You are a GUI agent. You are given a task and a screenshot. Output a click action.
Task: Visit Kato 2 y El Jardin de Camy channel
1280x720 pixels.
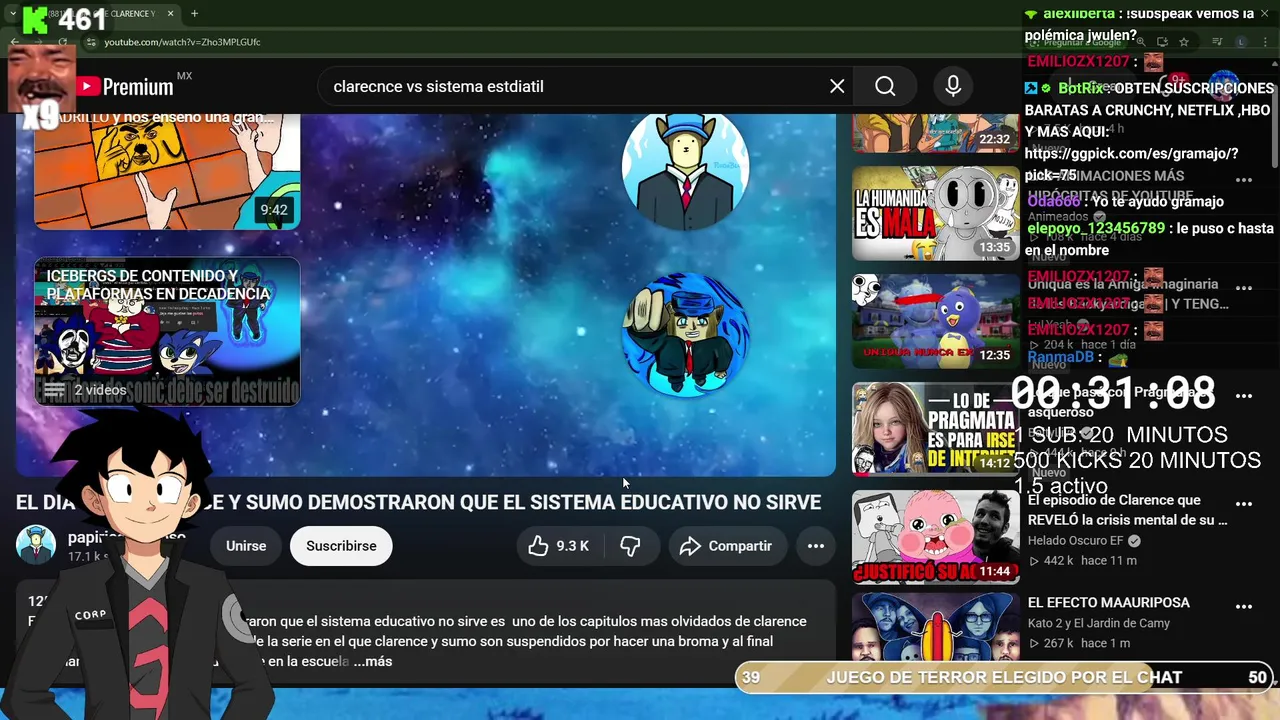point(1099,623)
